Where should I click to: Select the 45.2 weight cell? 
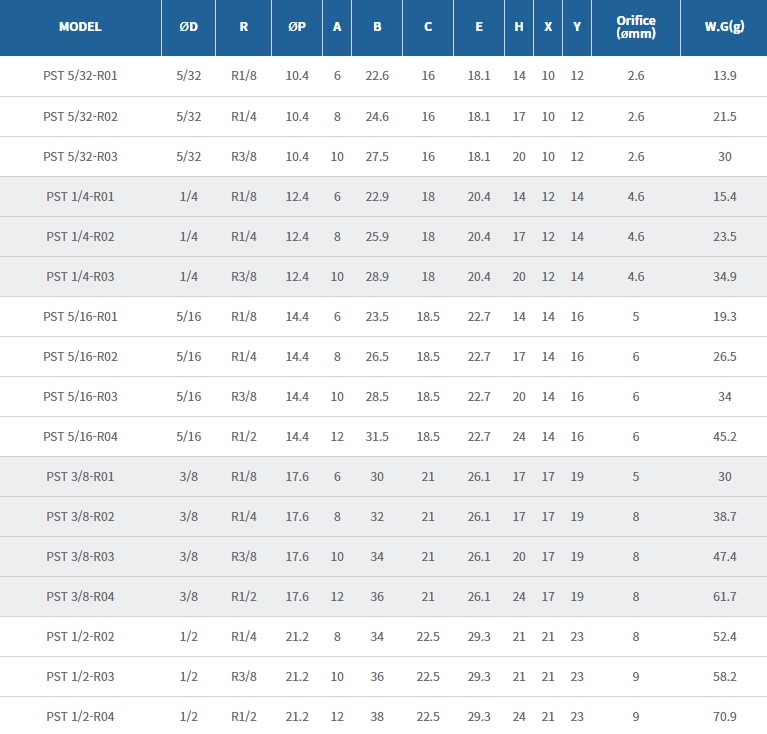pos(724,436)
